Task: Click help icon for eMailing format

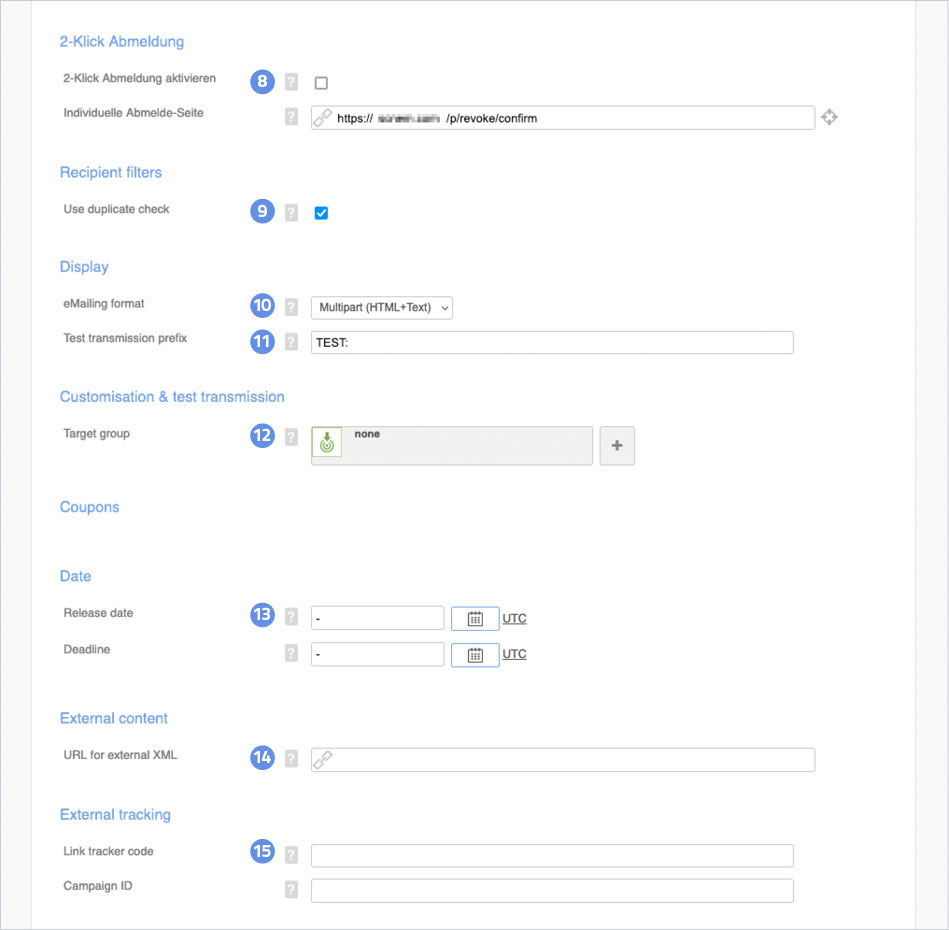Action: tap(291, 307)
